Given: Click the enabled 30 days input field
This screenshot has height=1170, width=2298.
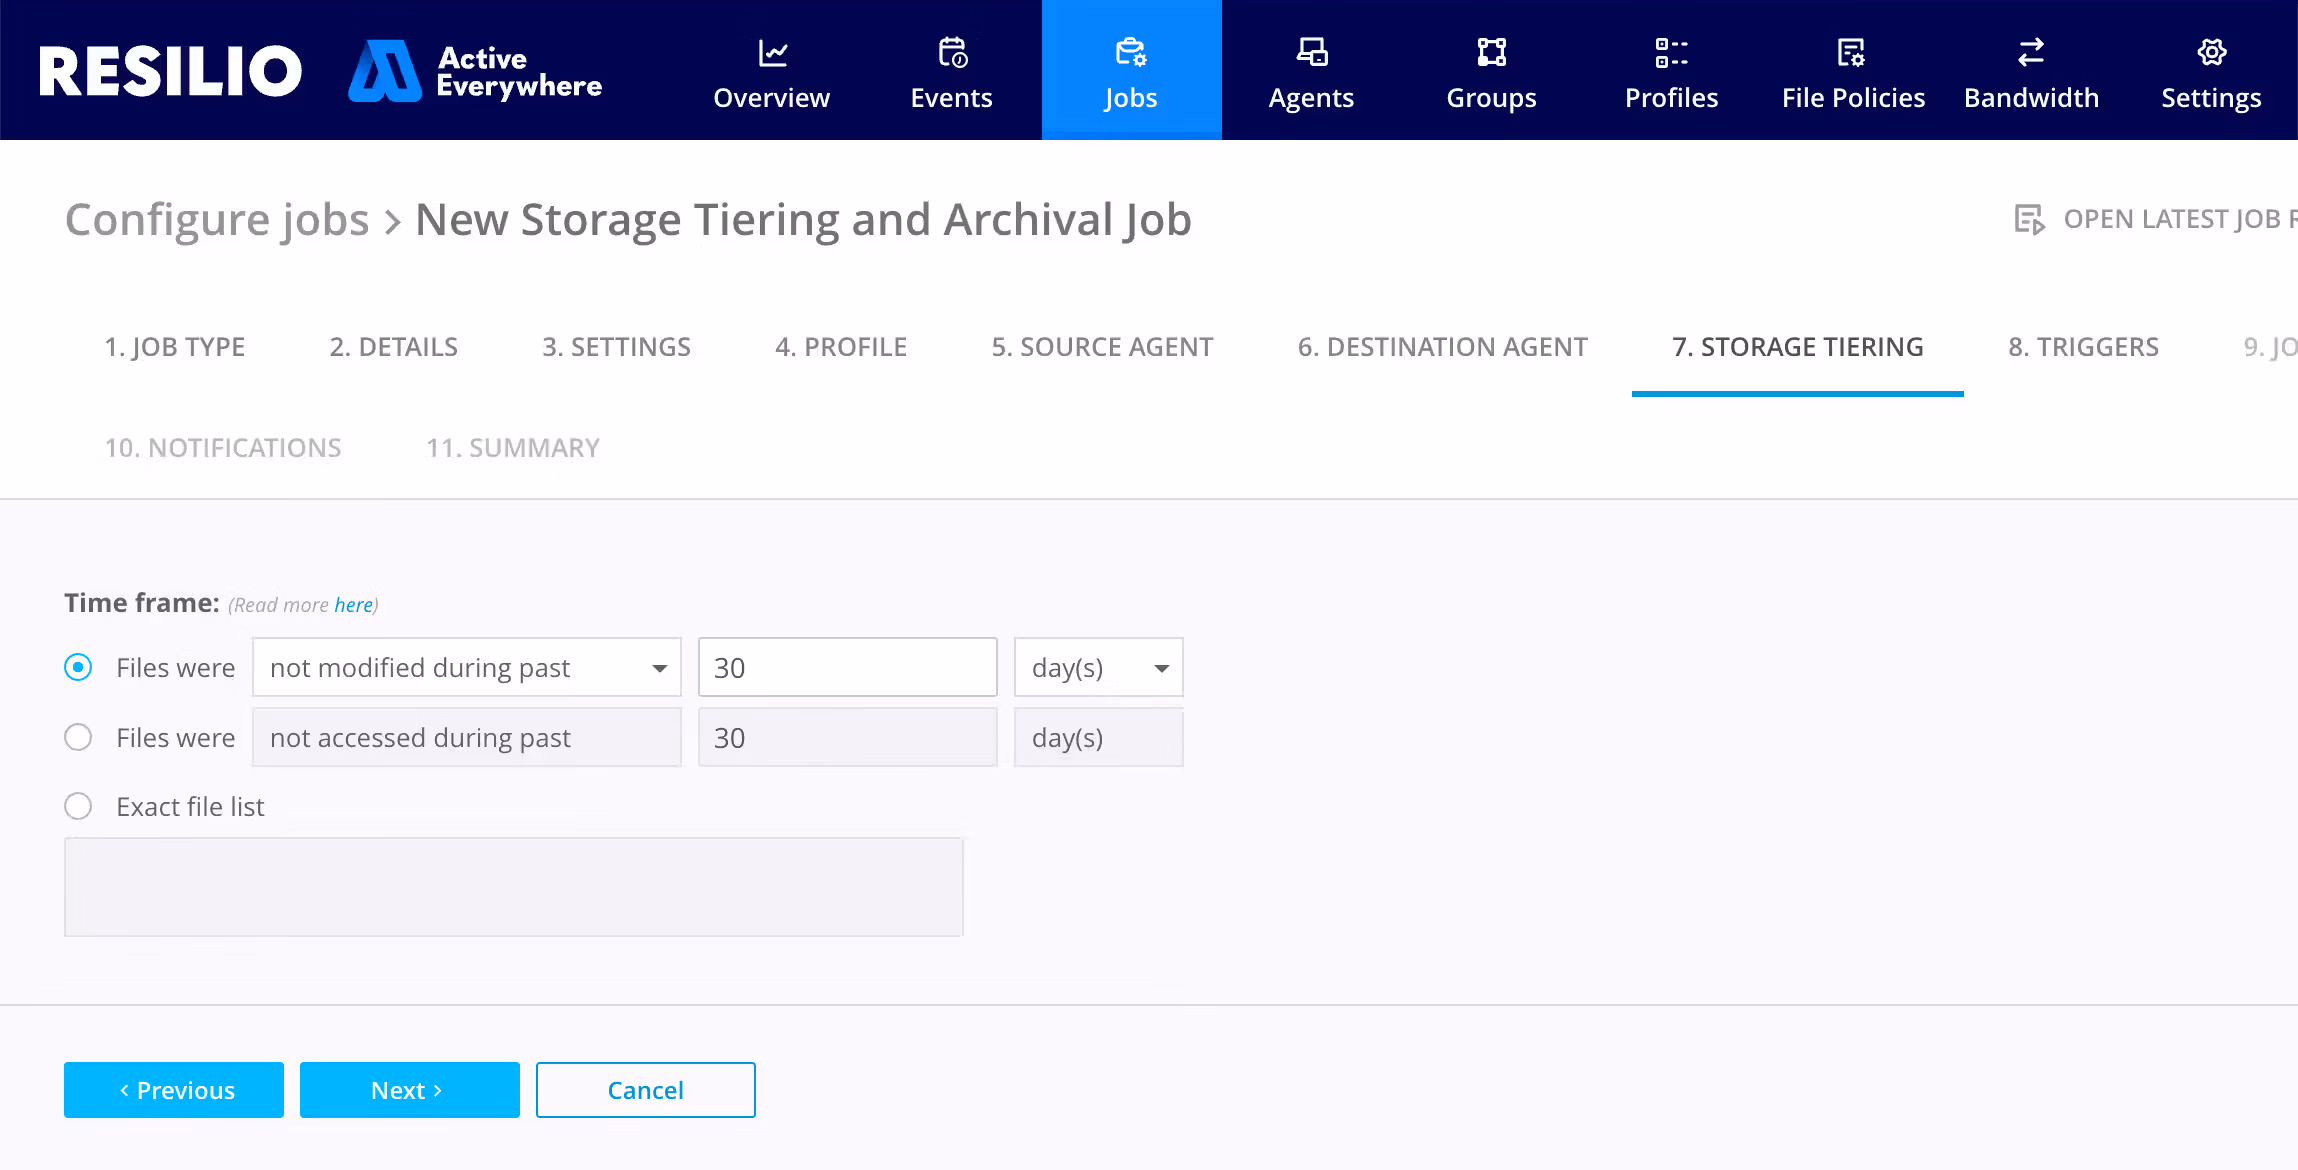Looking at the screenshot, I should [848, 667].
